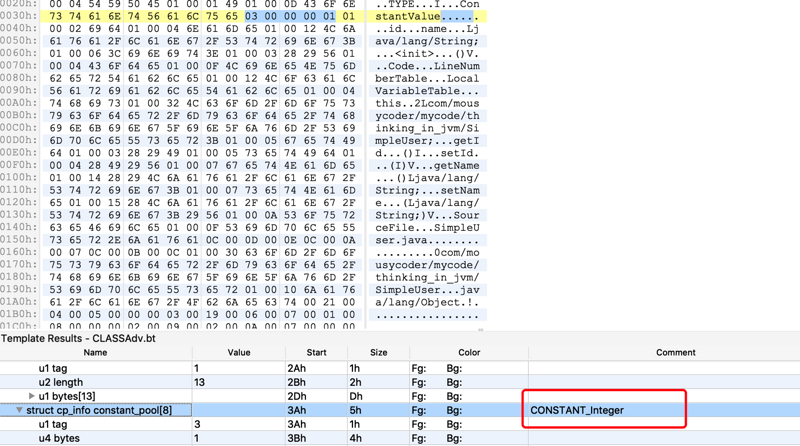Click the 4h size of u4 bytes
This screenshot has height=446, width=800.
(x=355, y=438)
